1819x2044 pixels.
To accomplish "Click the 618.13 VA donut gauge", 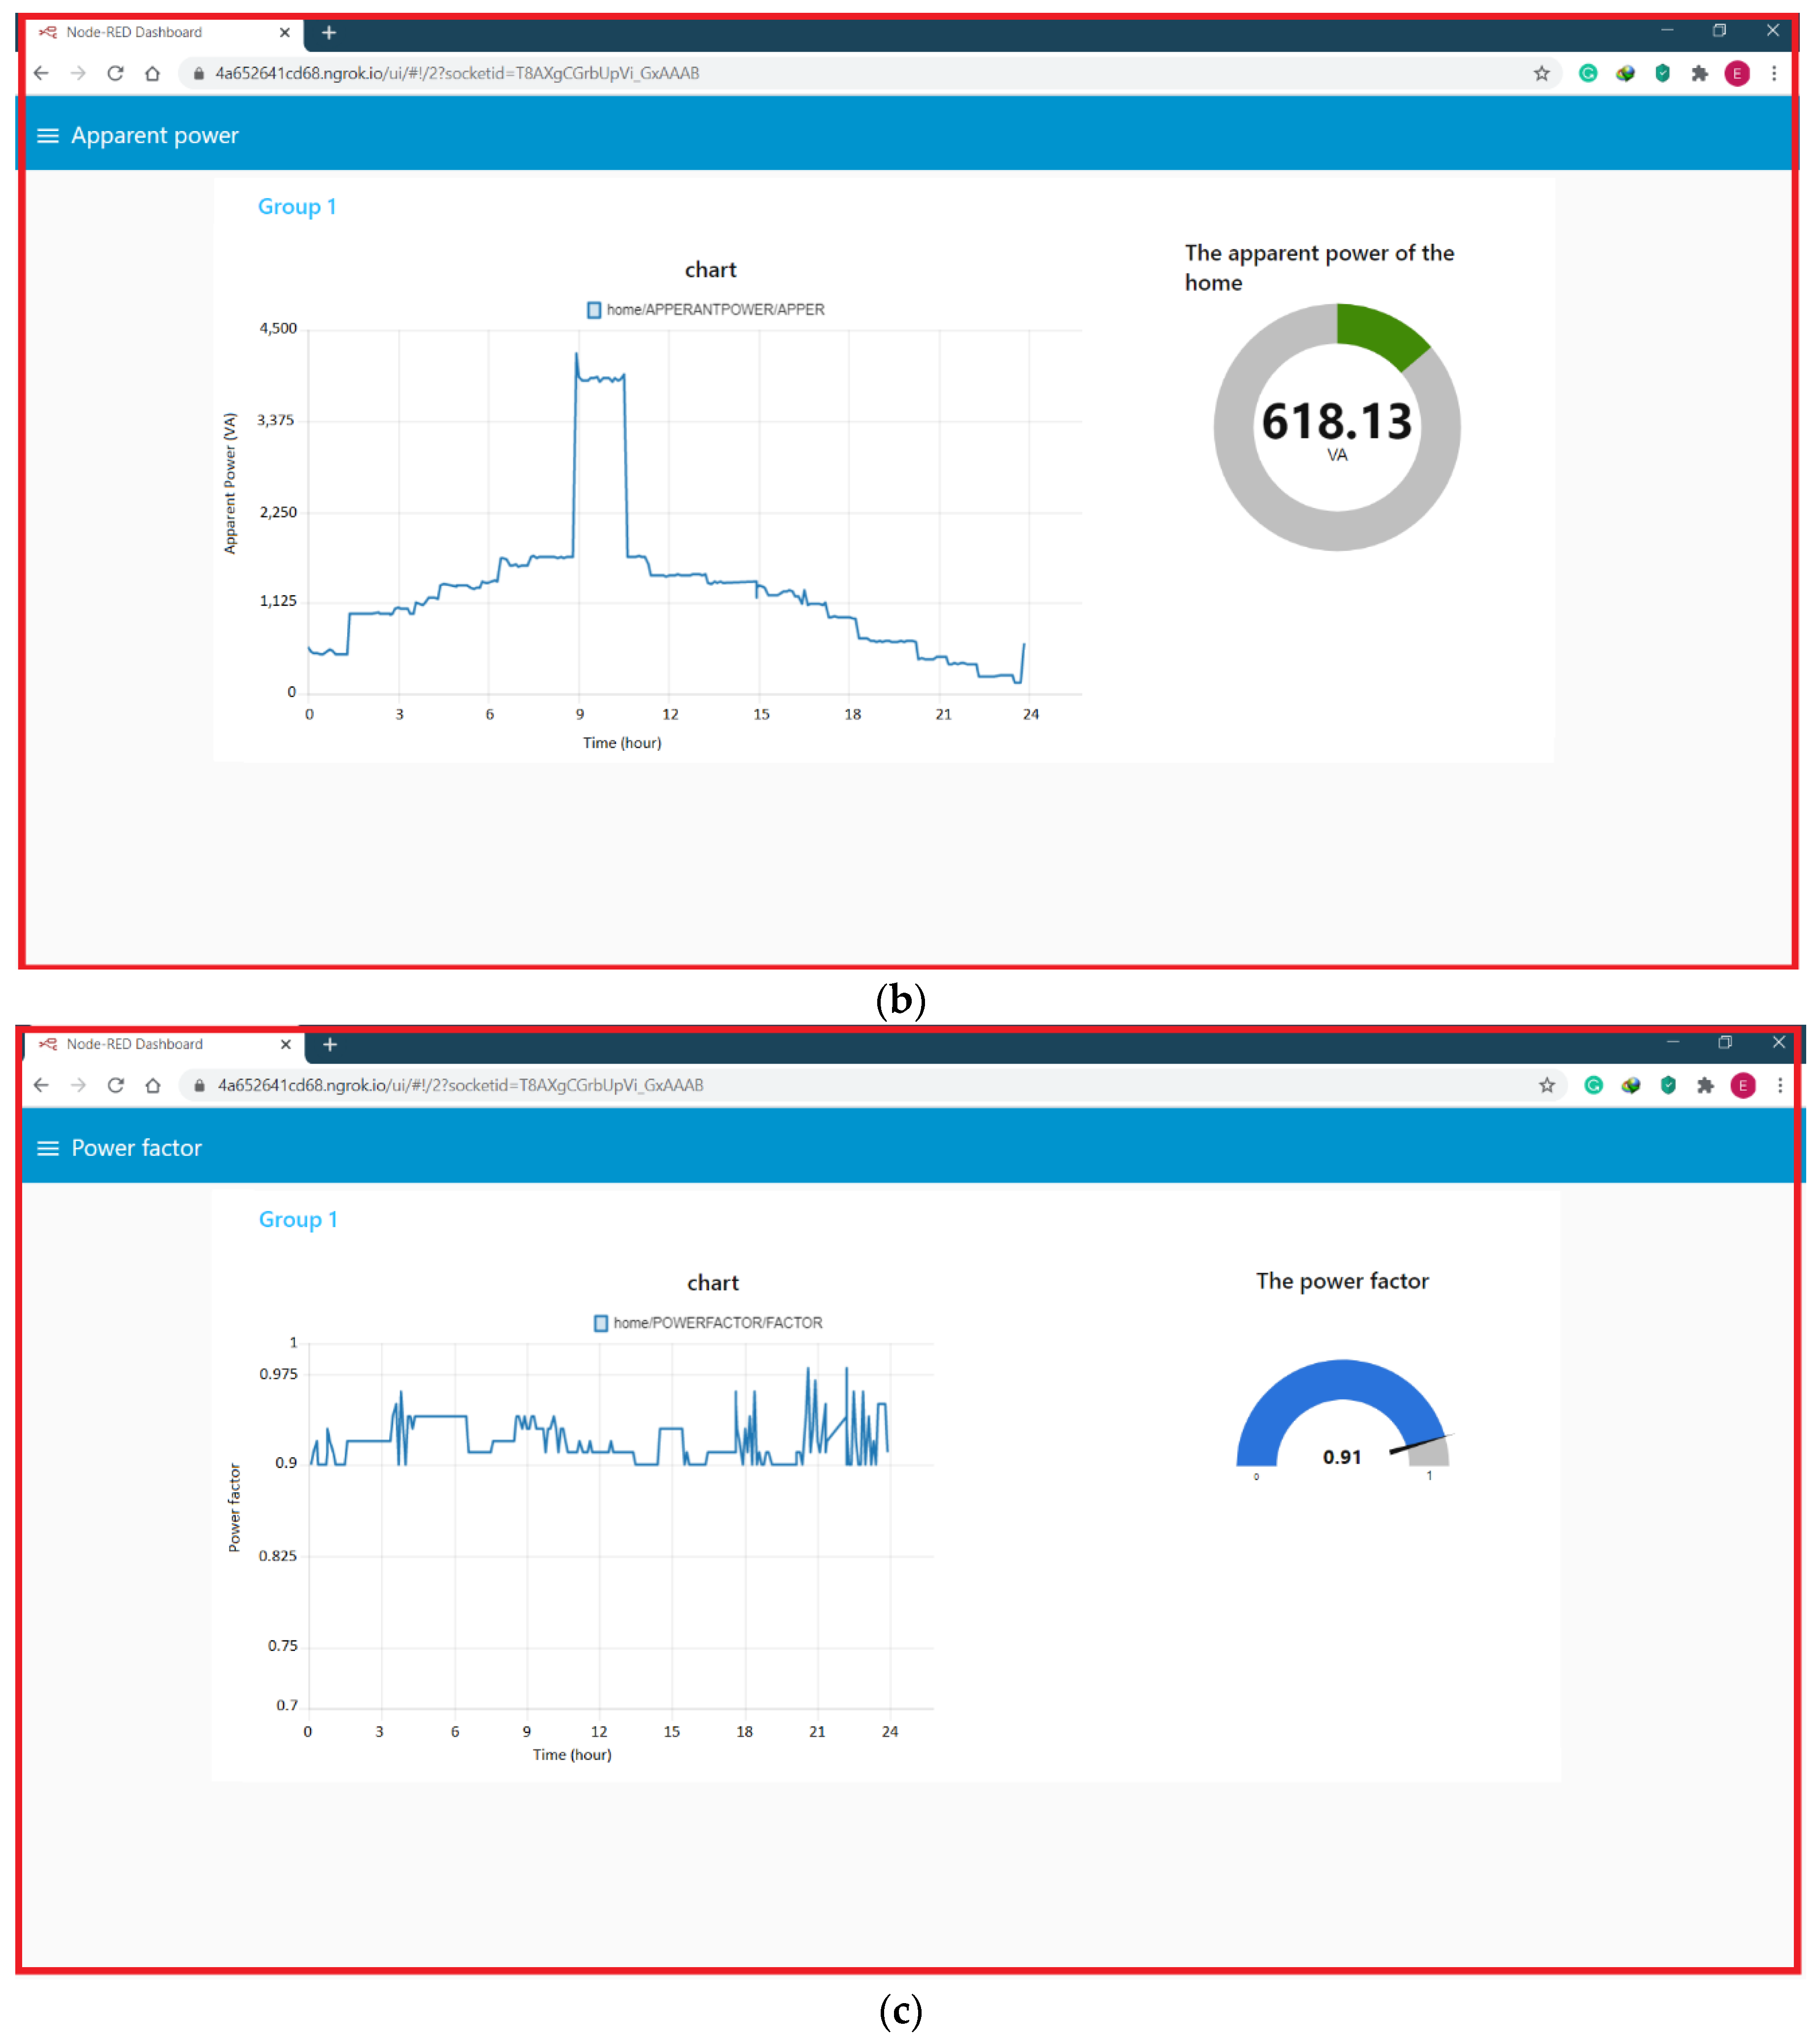I will pyautogui.click(x=1336, y=427).
